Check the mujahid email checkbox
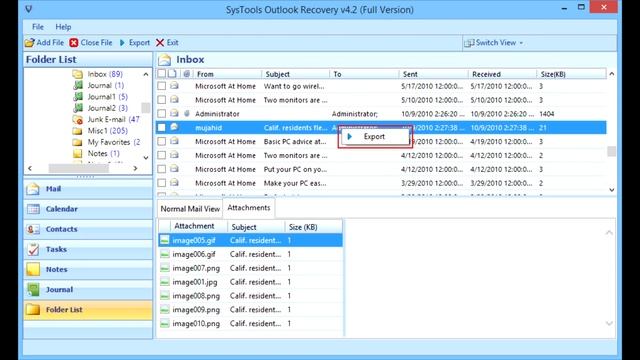Screen dimensions: 640x360 tap(162, 127)
